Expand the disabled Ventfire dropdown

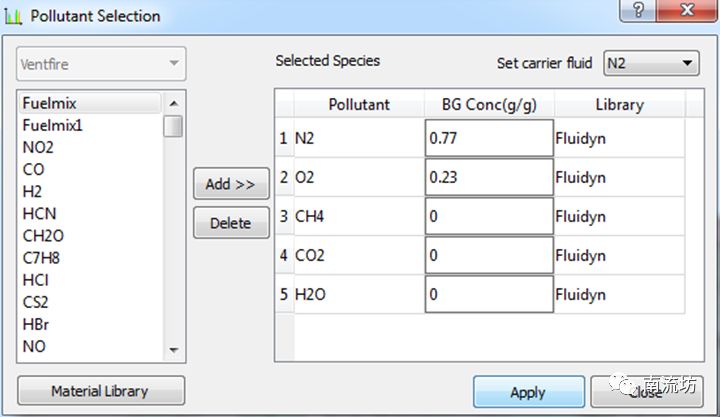(x=101, y=64)
